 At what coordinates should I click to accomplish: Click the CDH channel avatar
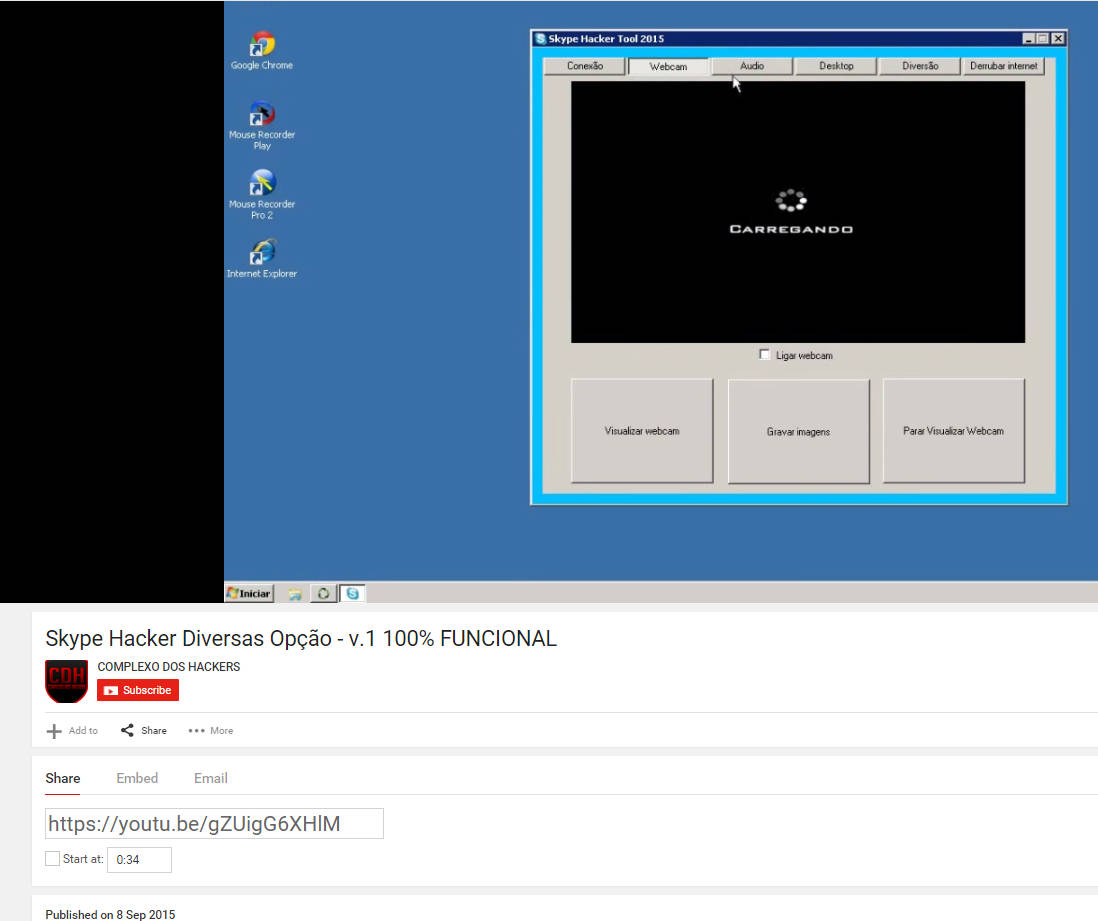67,681
